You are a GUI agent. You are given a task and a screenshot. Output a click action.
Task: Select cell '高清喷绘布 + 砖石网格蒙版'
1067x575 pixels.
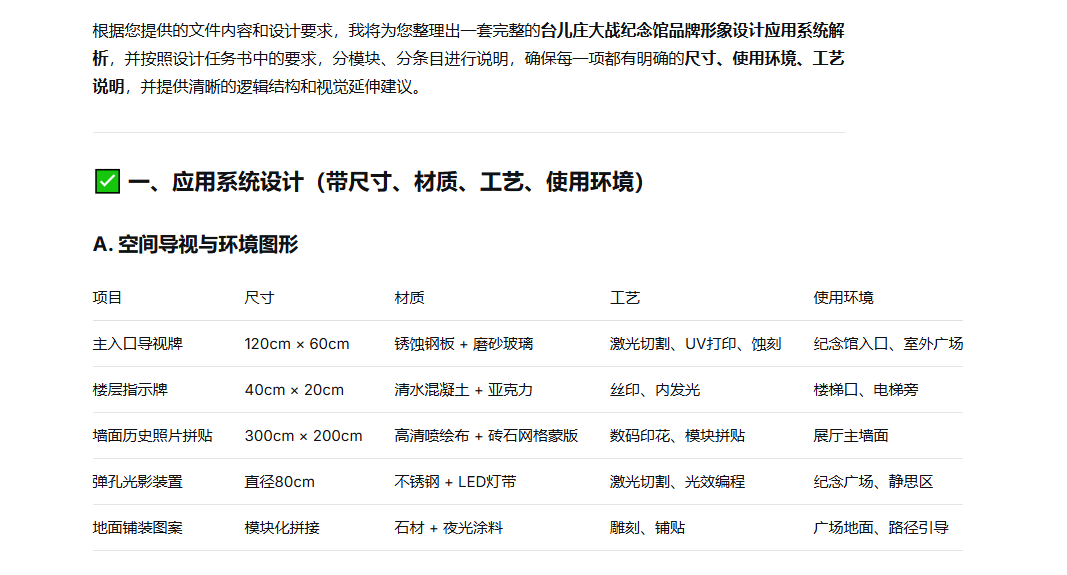486,436
